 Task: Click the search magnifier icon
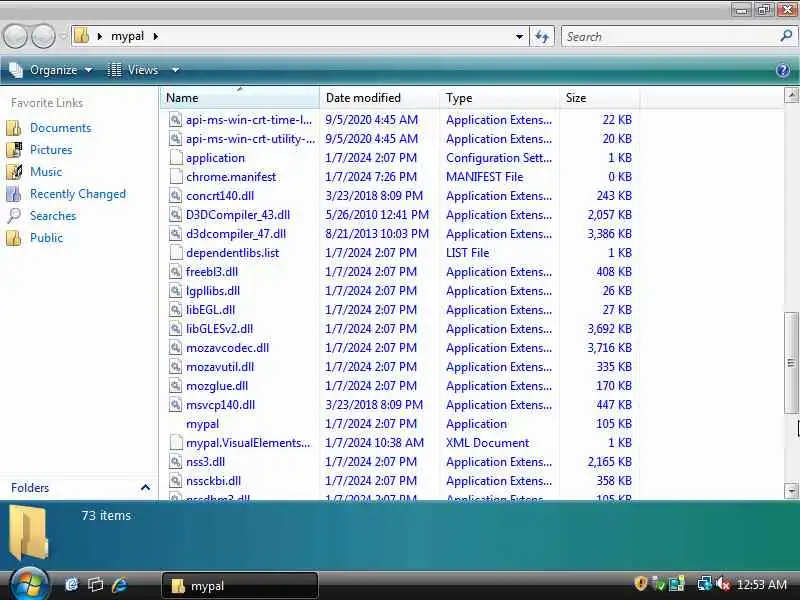click(x=786, y=36)
